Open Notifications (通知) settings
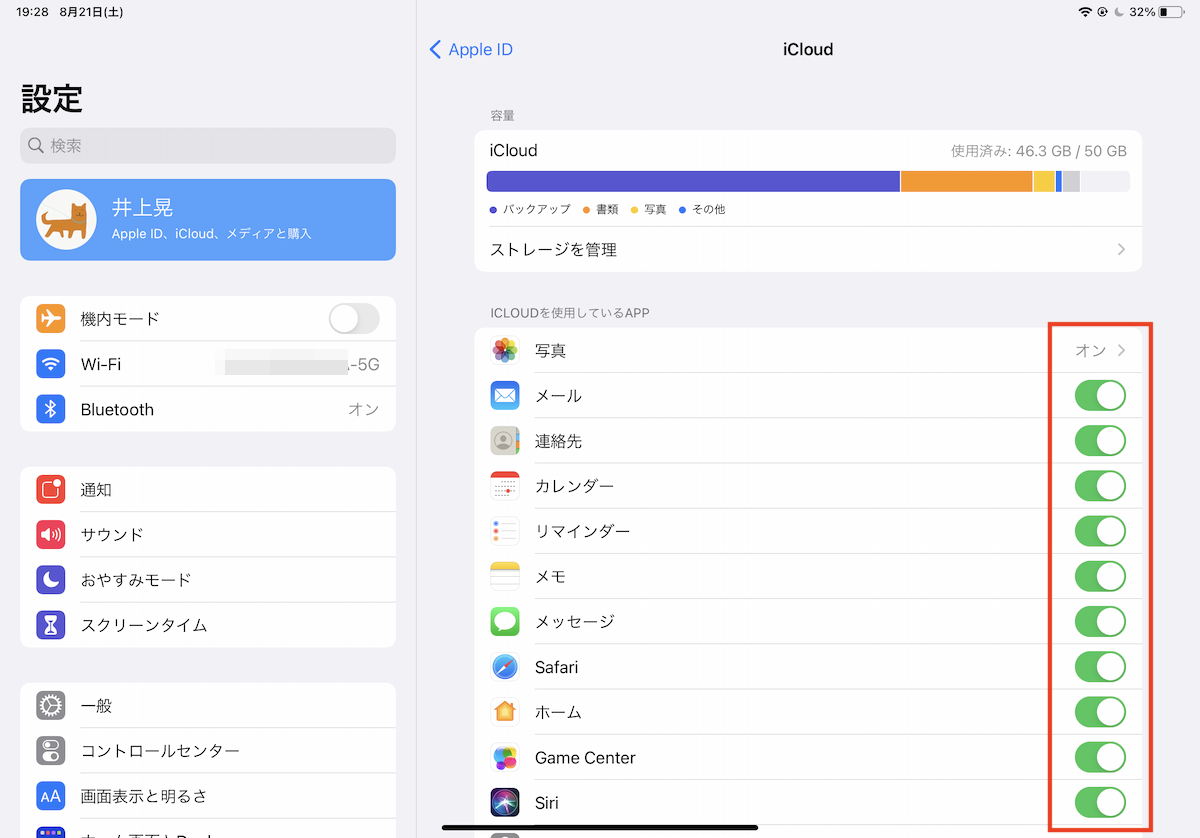1200x838 pixels. 208,489
